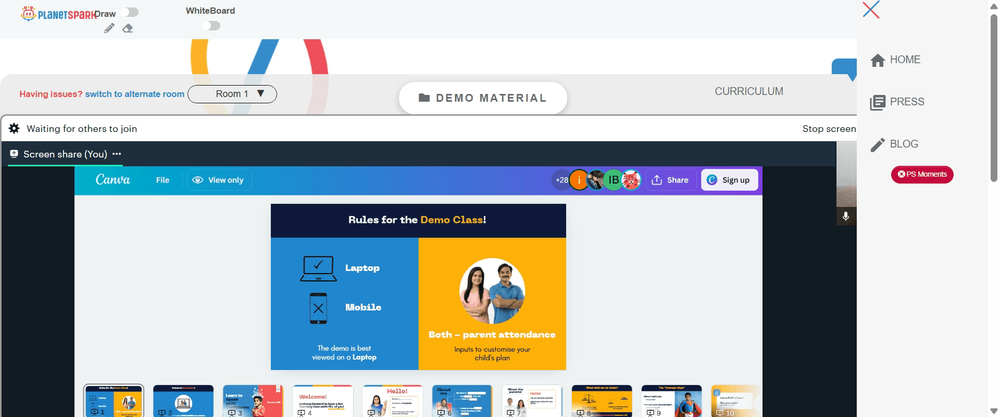
Task: Select slide thumbnail 7
Action: (x=532, y=400)
